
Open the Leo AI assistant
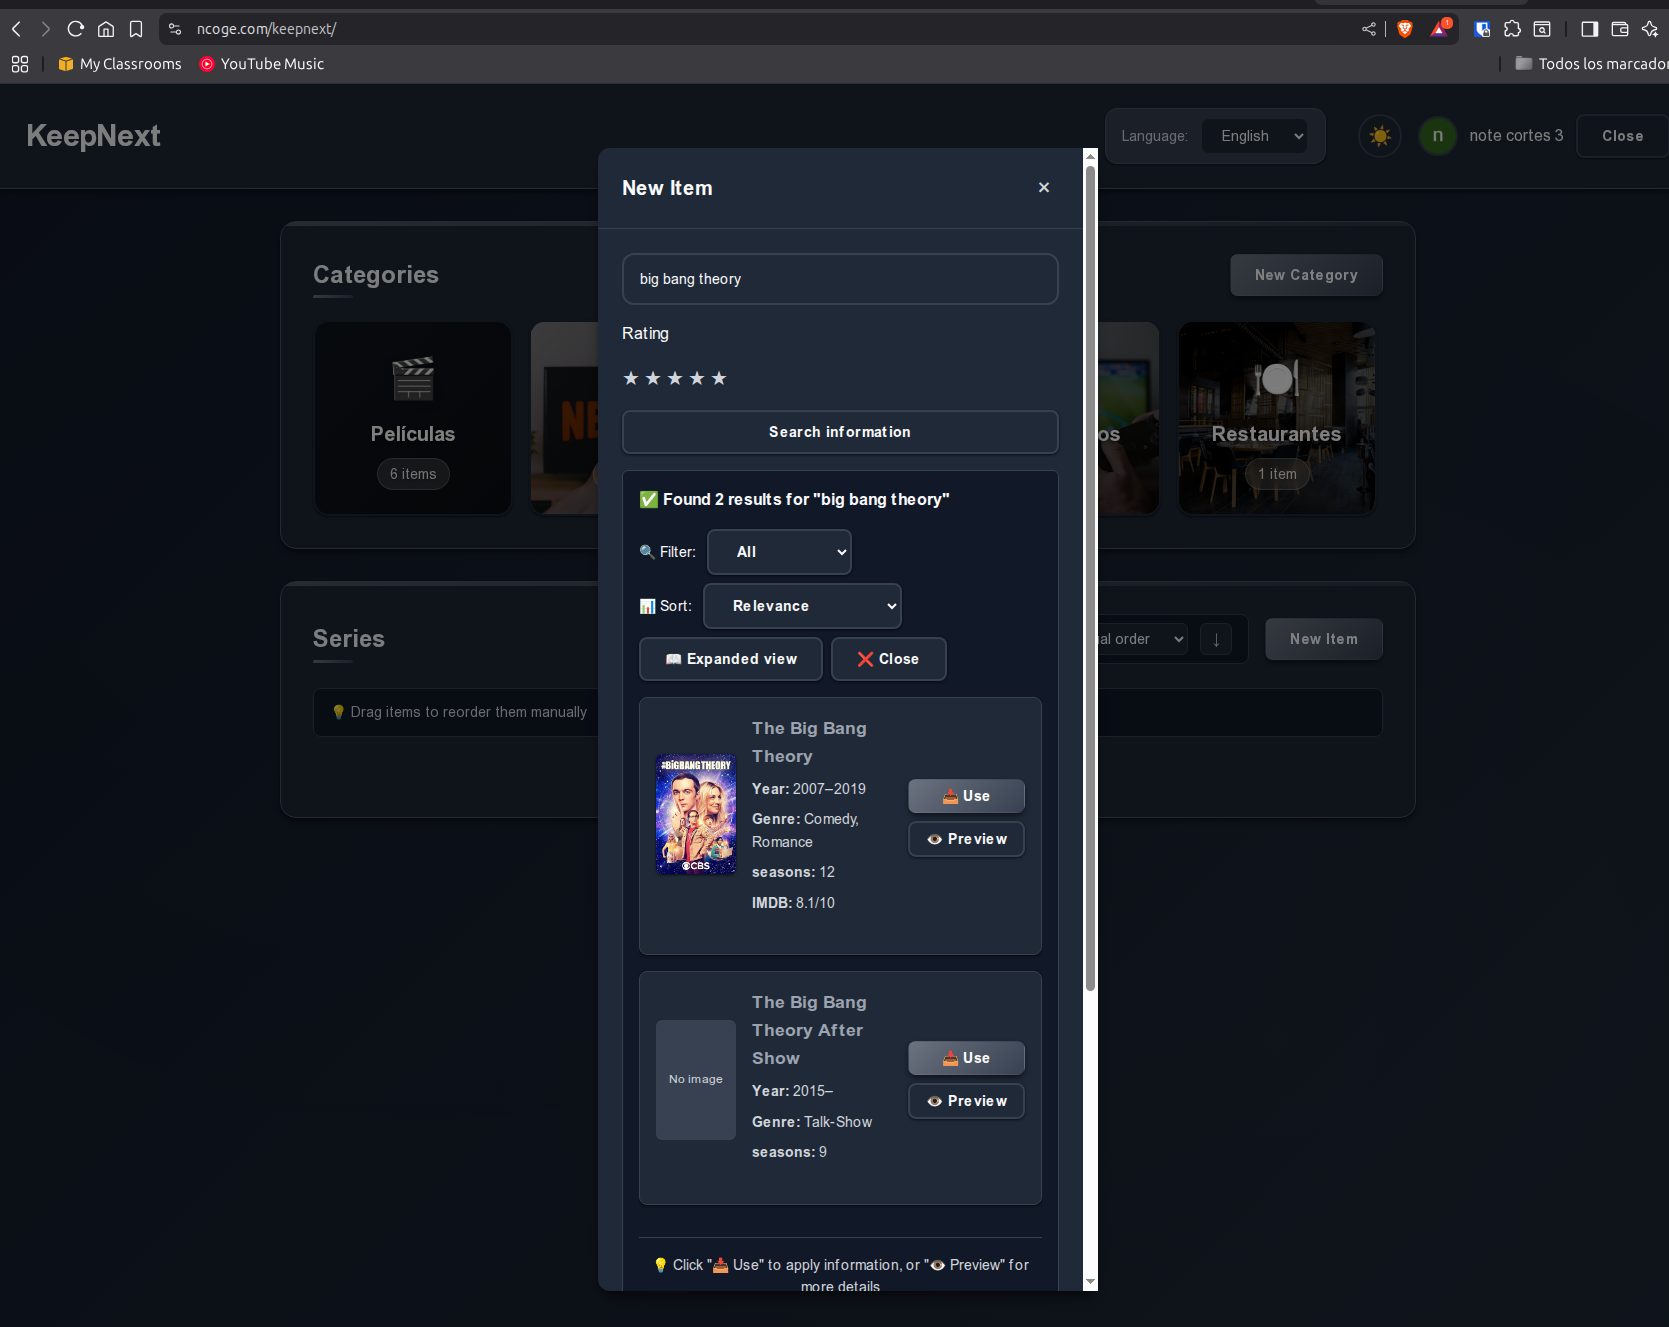coord(1650,29)
